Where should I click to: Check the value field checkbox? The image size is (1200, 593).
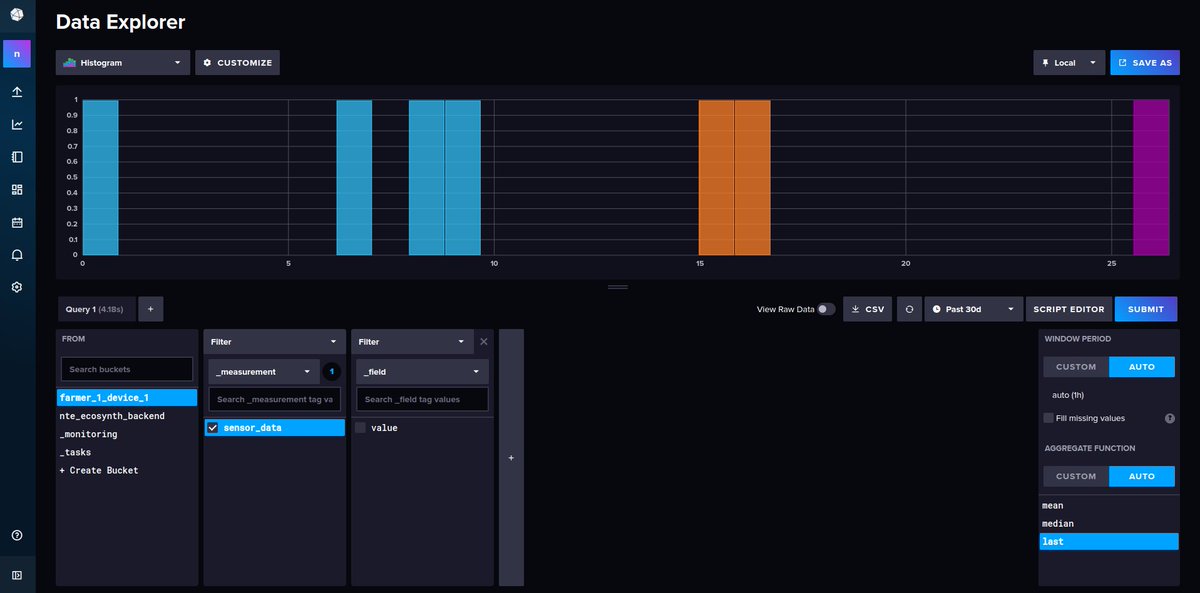pos(360,428)
